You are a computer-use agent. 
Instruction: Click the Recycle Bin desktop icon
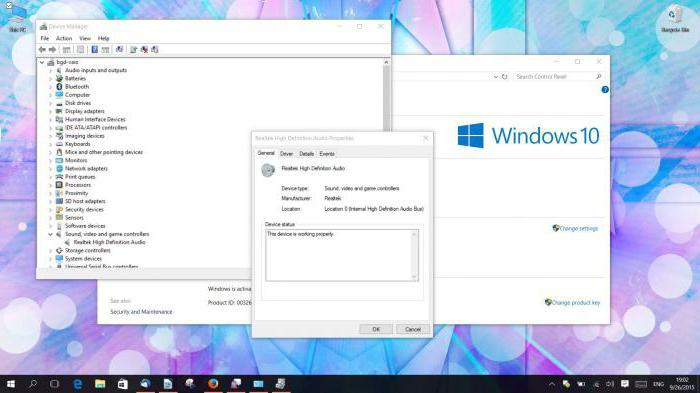tap(675, 19)
